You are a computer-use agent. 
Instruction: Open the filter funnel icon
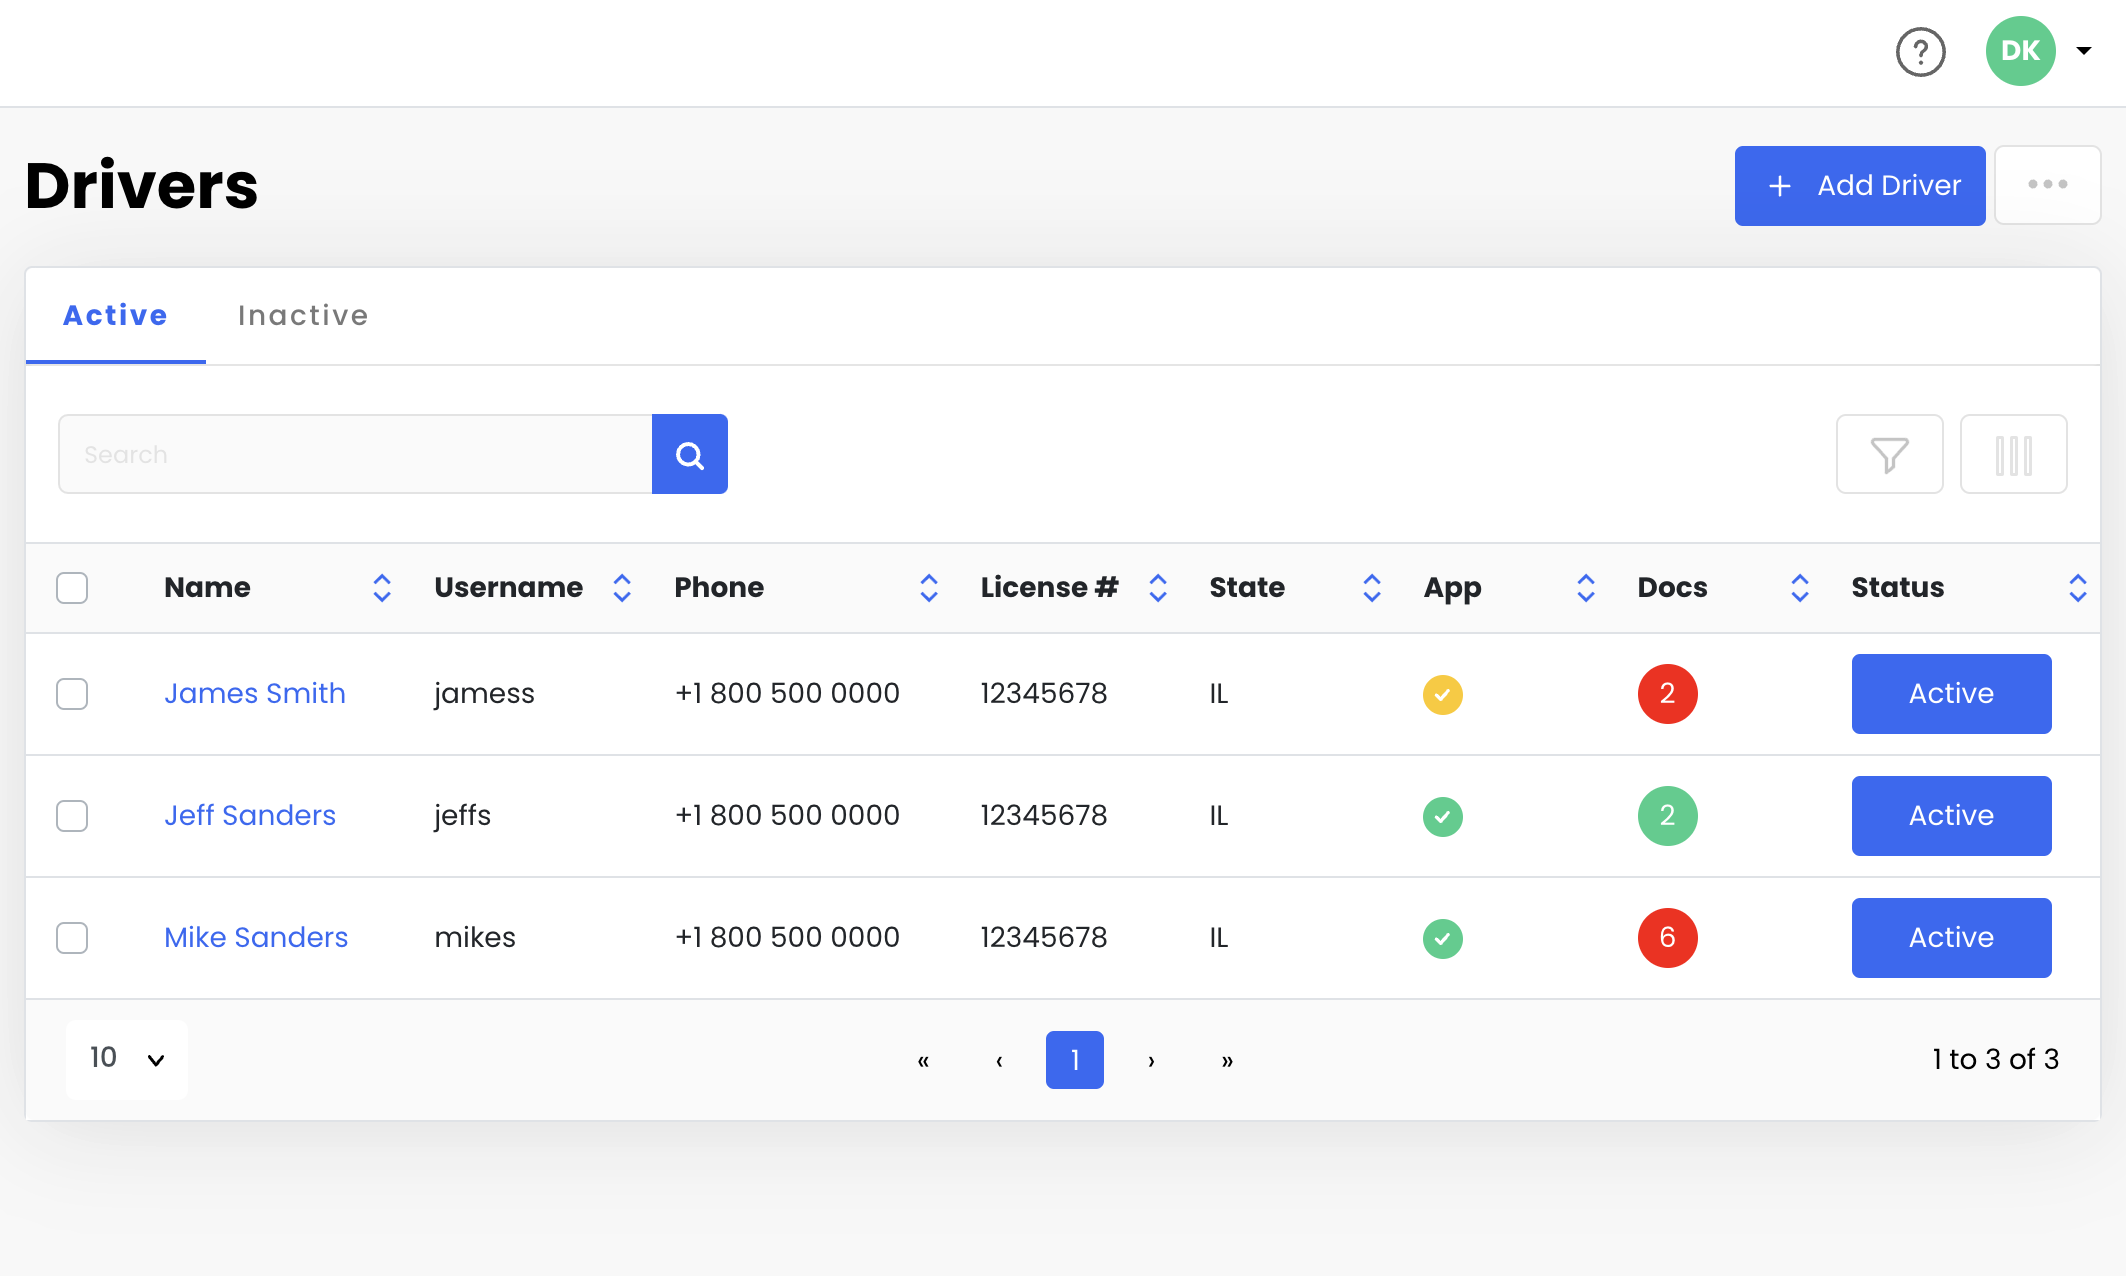tap(1889, 455)
